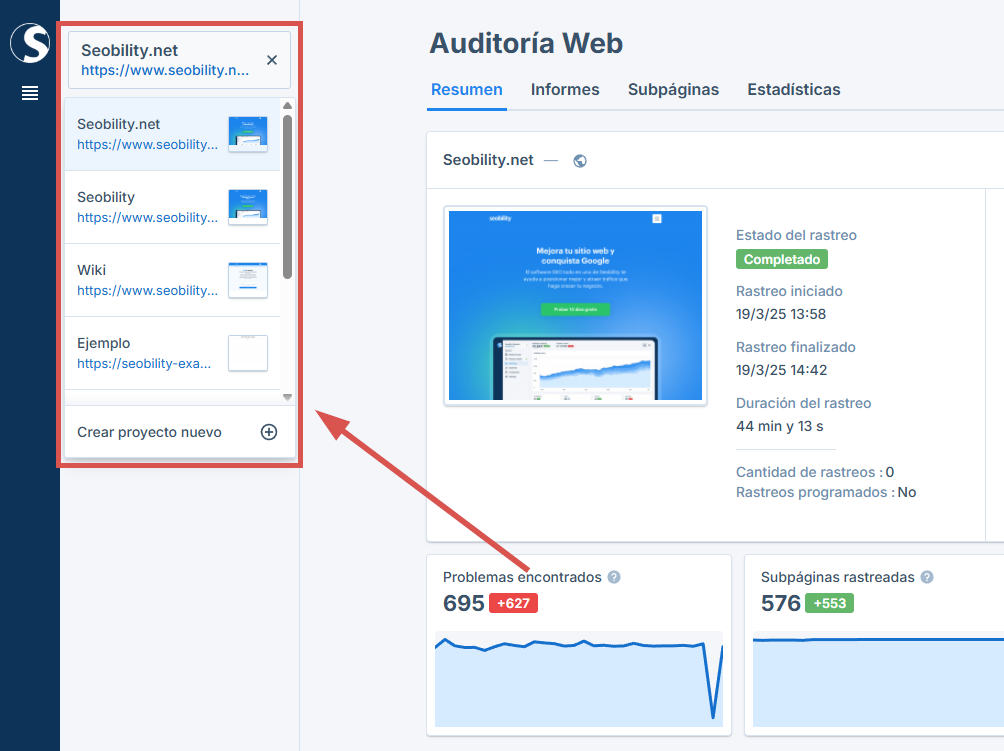Open the Informes tab
1004x751 pixels.
point(565,90)
